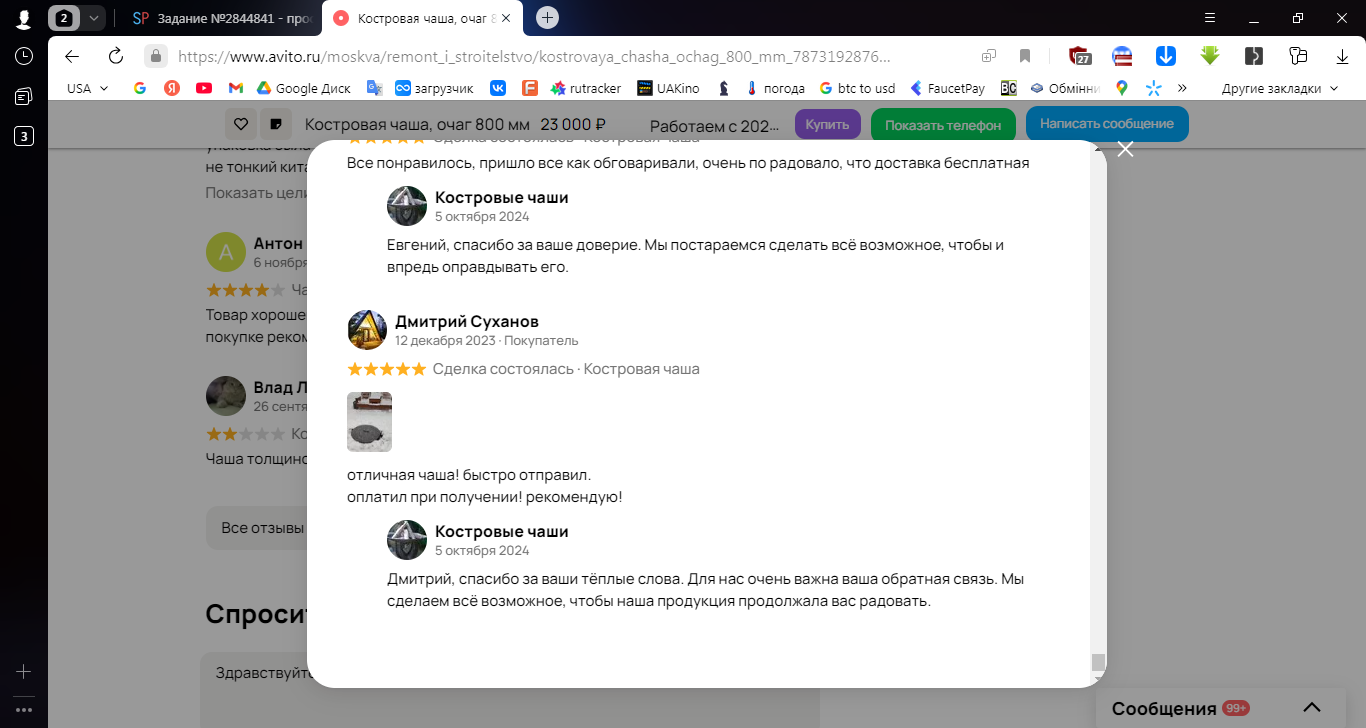
Task: Open the загрузчик bookmark
Action: click(434, 88)
